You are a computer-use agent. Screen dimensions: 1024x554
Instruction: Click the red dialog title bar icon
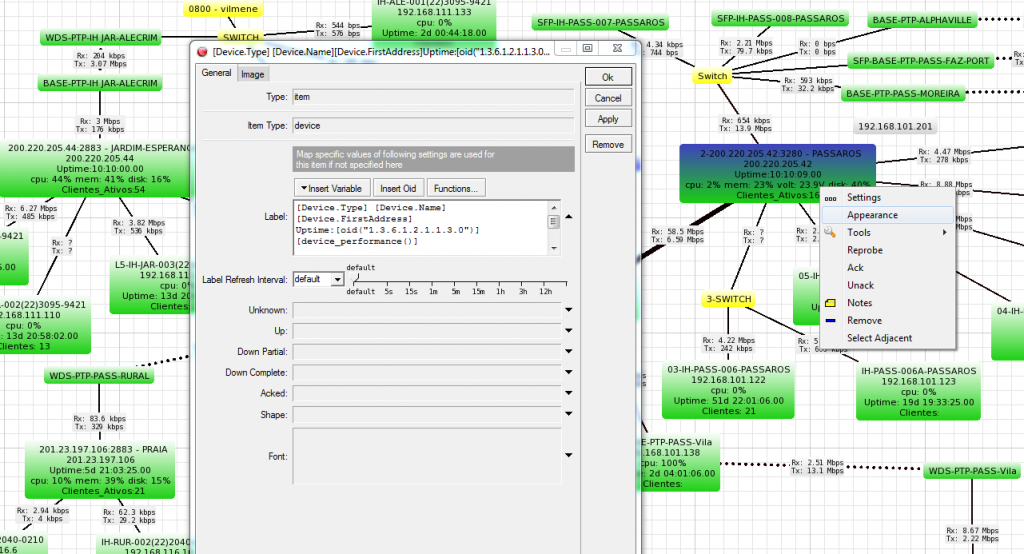[202, 49]
